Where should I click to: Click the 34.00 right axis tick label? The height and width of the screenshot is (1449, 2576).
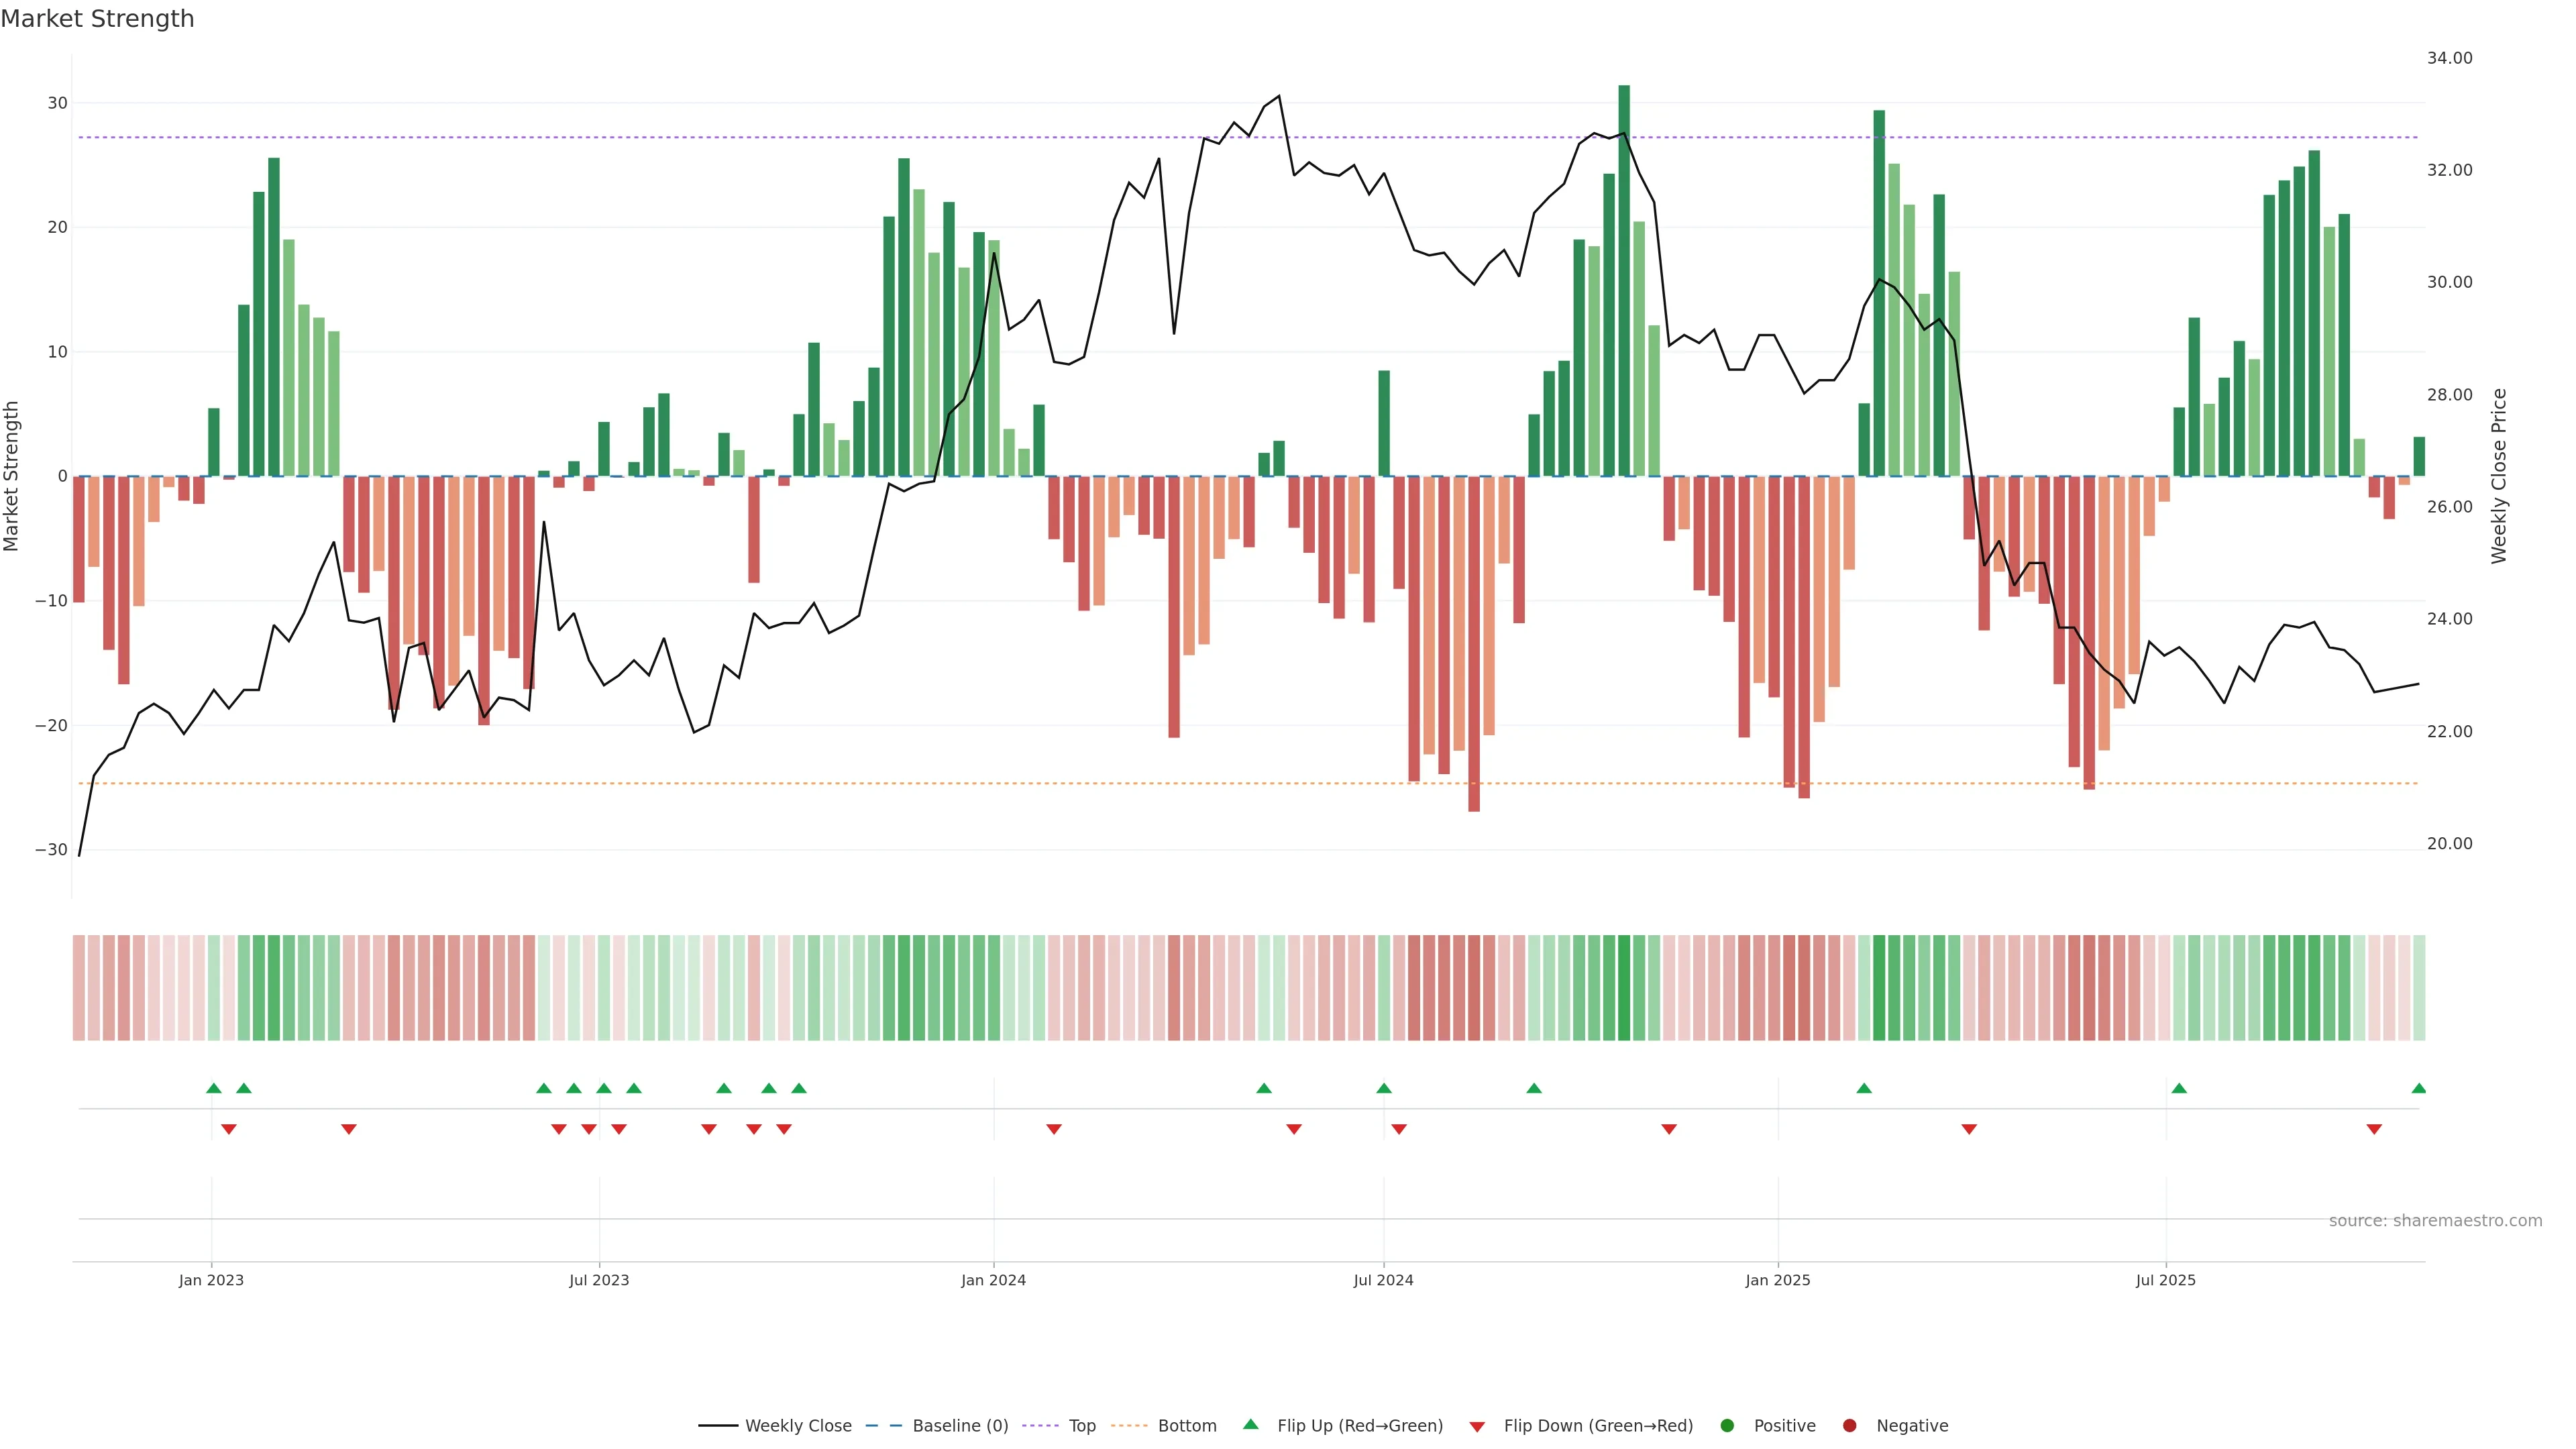(x=2449, y=58)
